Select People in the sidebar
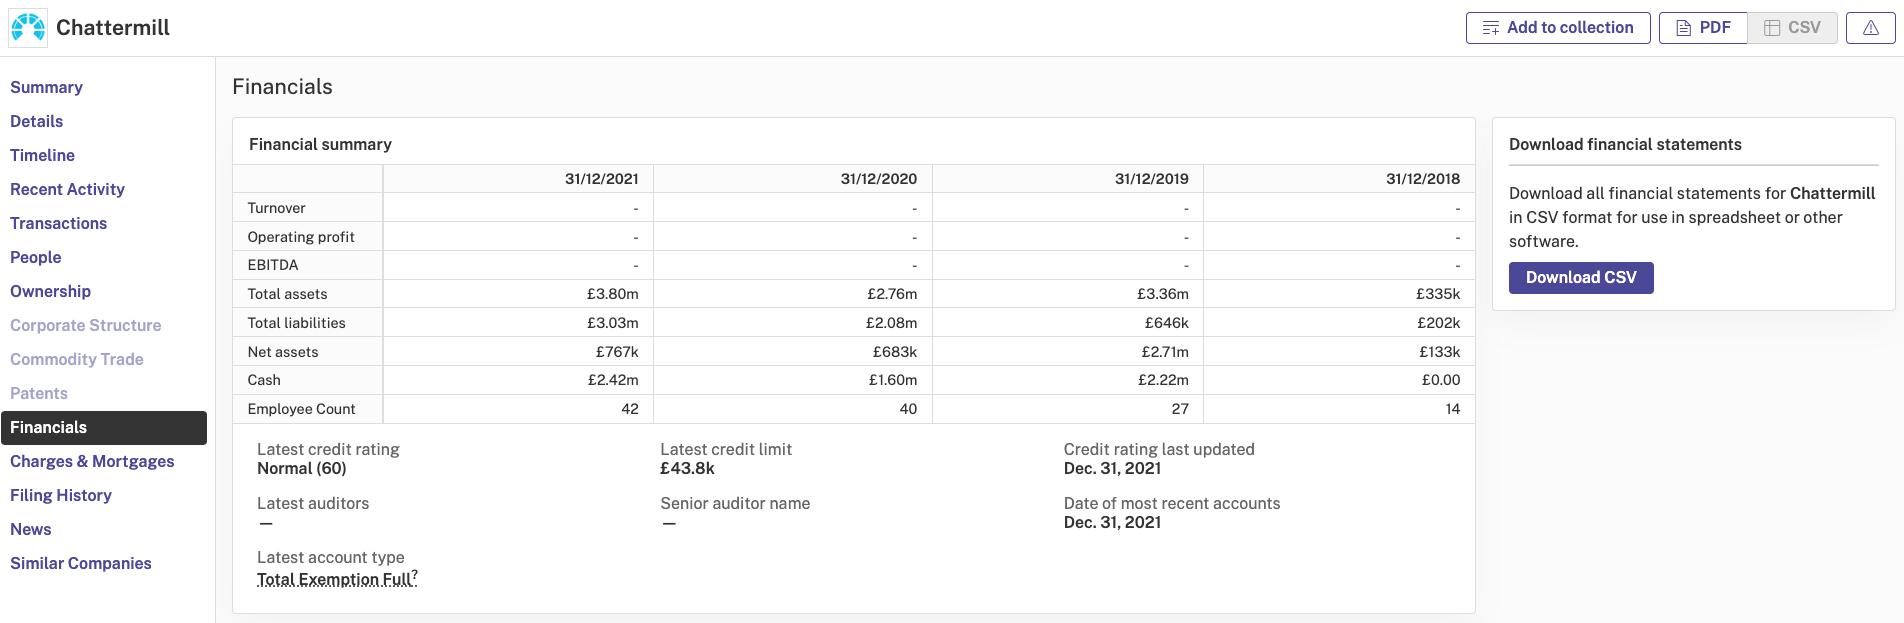 [x=35, y=258]
